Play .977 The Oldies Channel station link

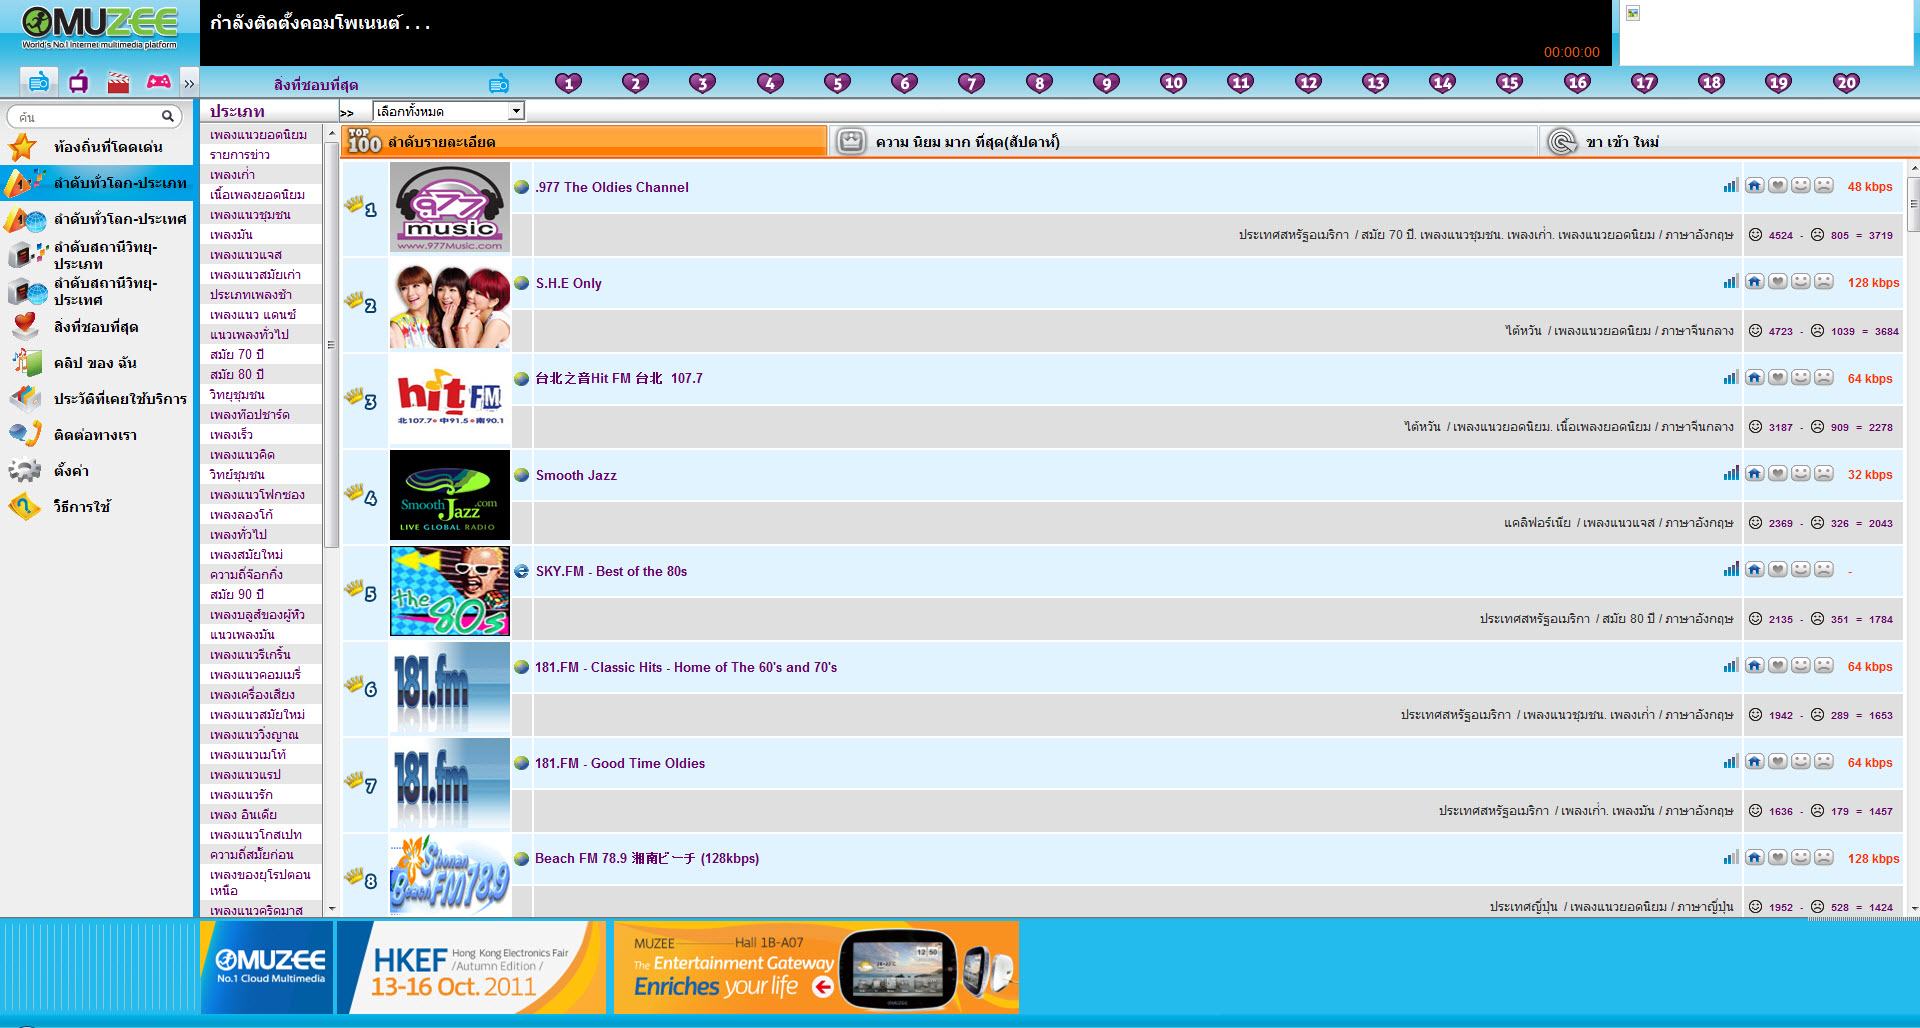point(612,187)
